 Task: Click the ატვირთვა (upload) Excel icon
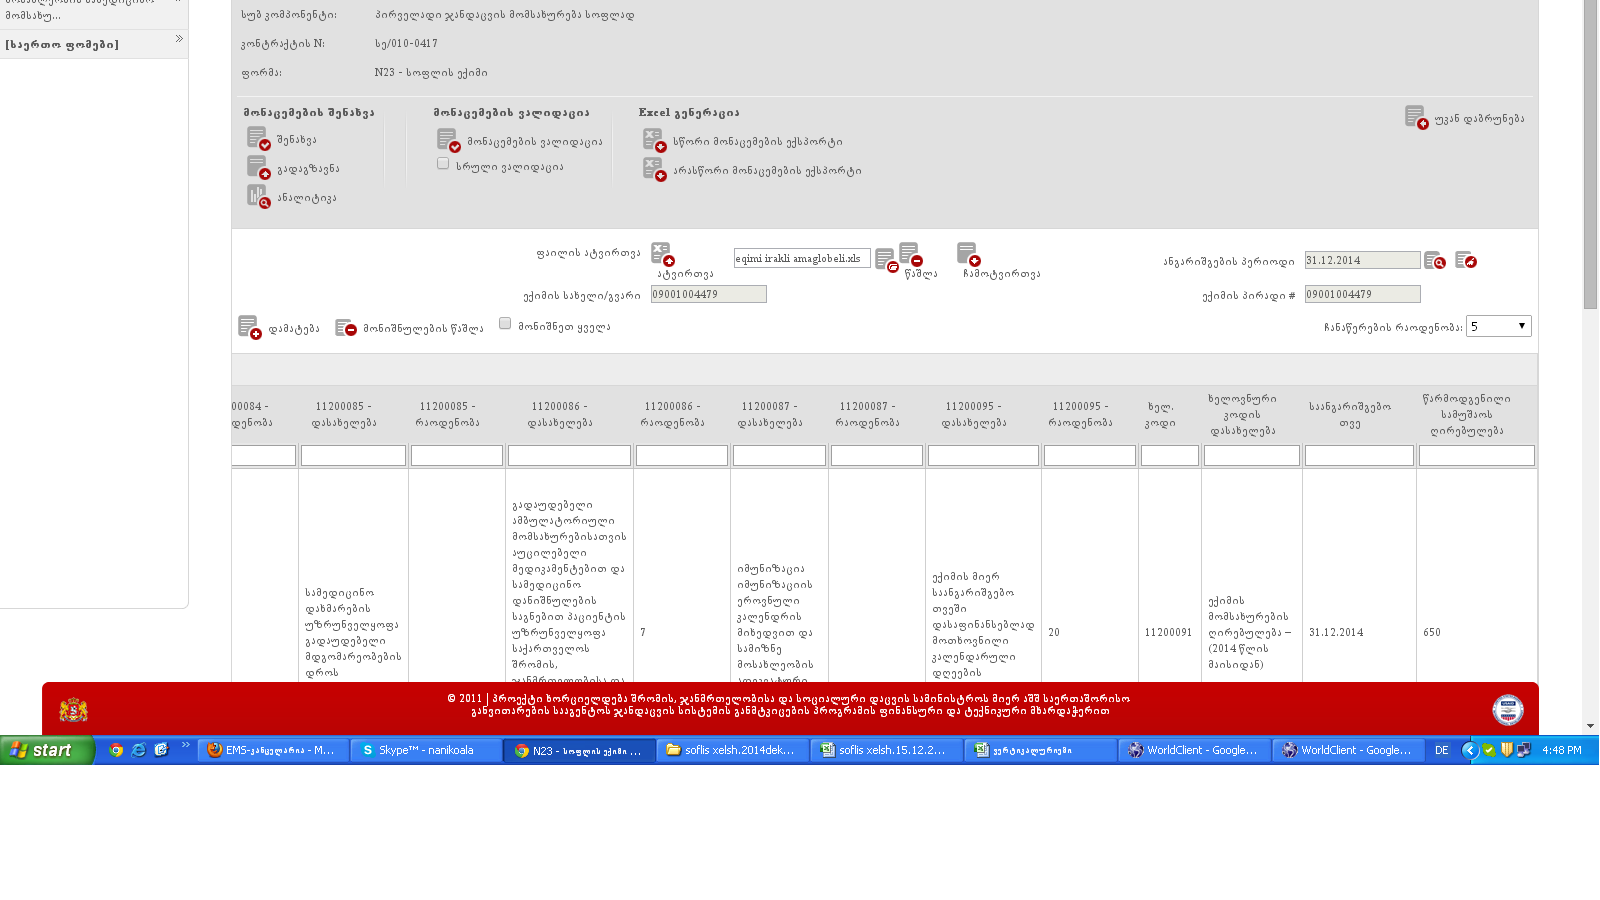pos(662,254)
